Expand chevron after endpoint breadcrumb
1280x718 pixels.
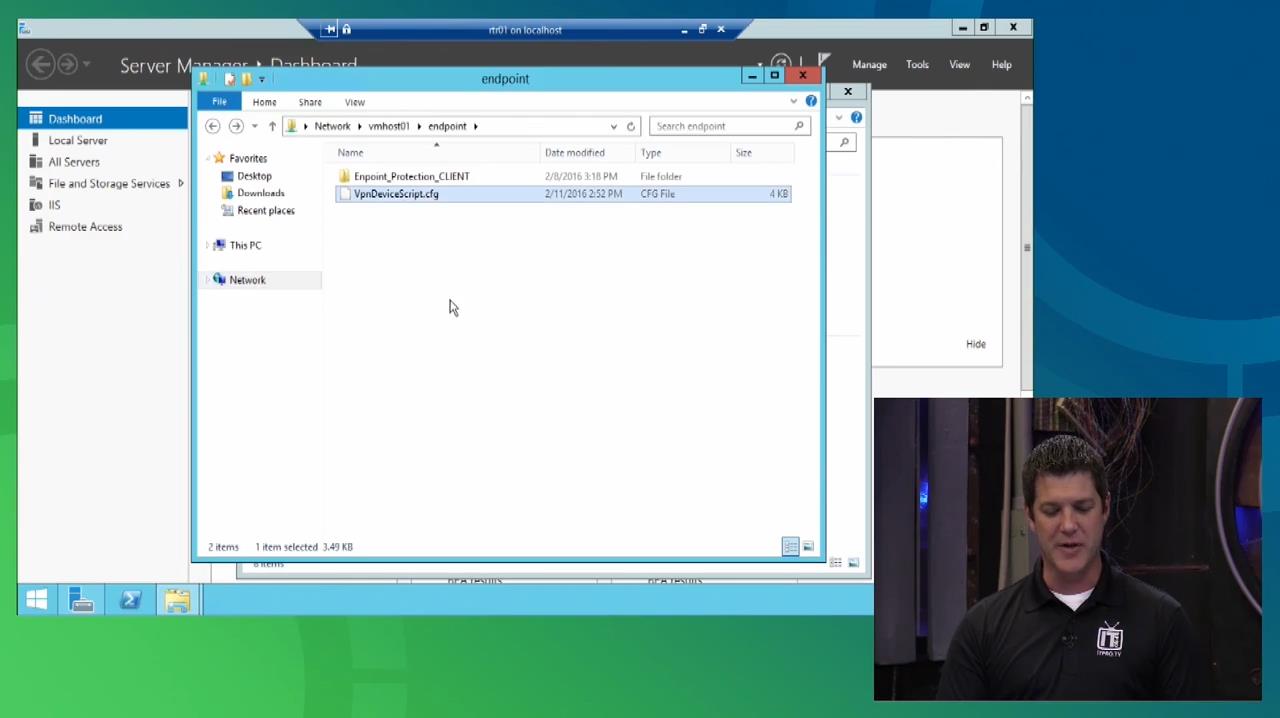tap(475, 126)
